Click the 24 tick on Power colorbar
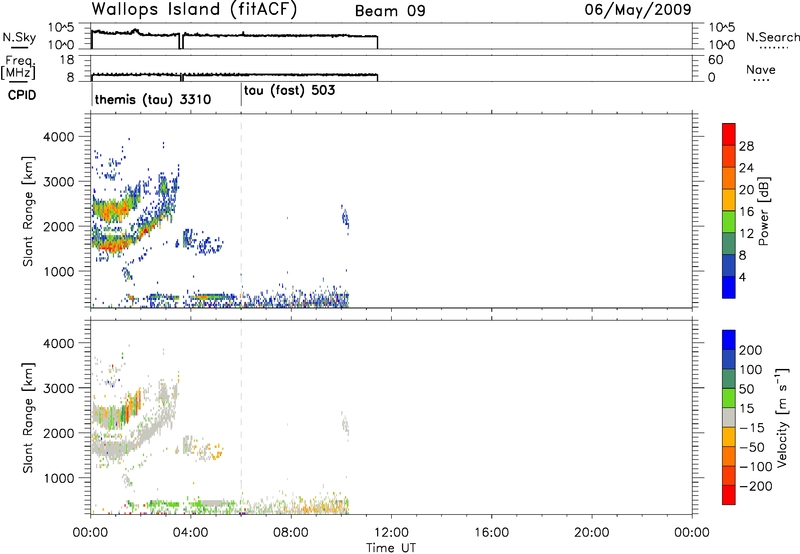This screenshot has width=800, height=554. [746, 168]
